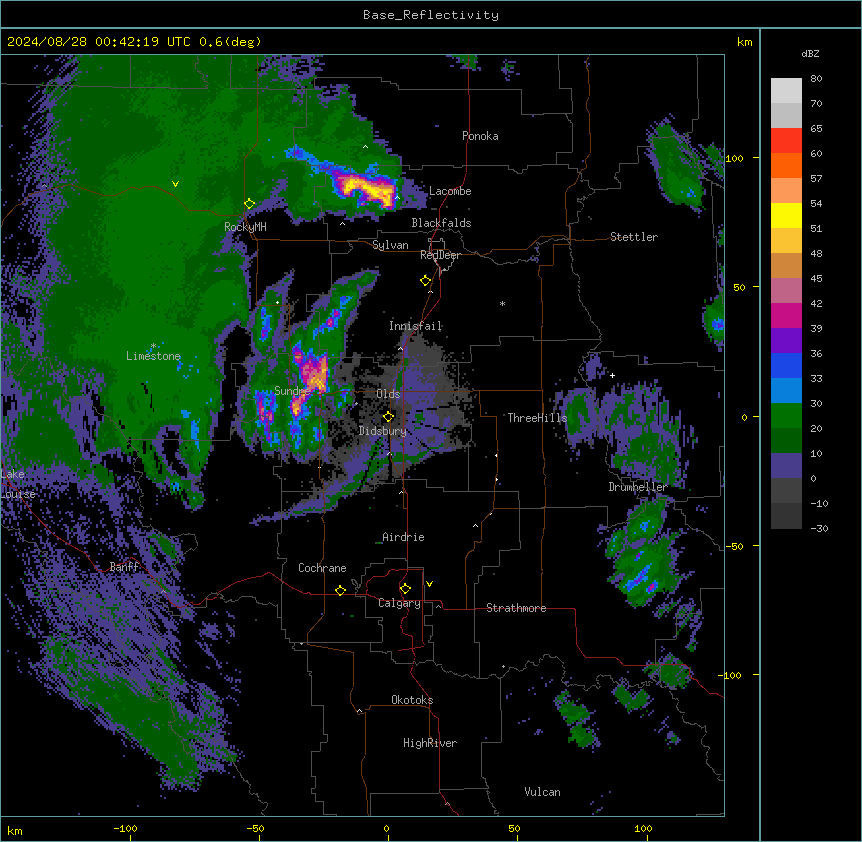Click the Olds town label
The image size is (862, 842).
coord(388,394)
